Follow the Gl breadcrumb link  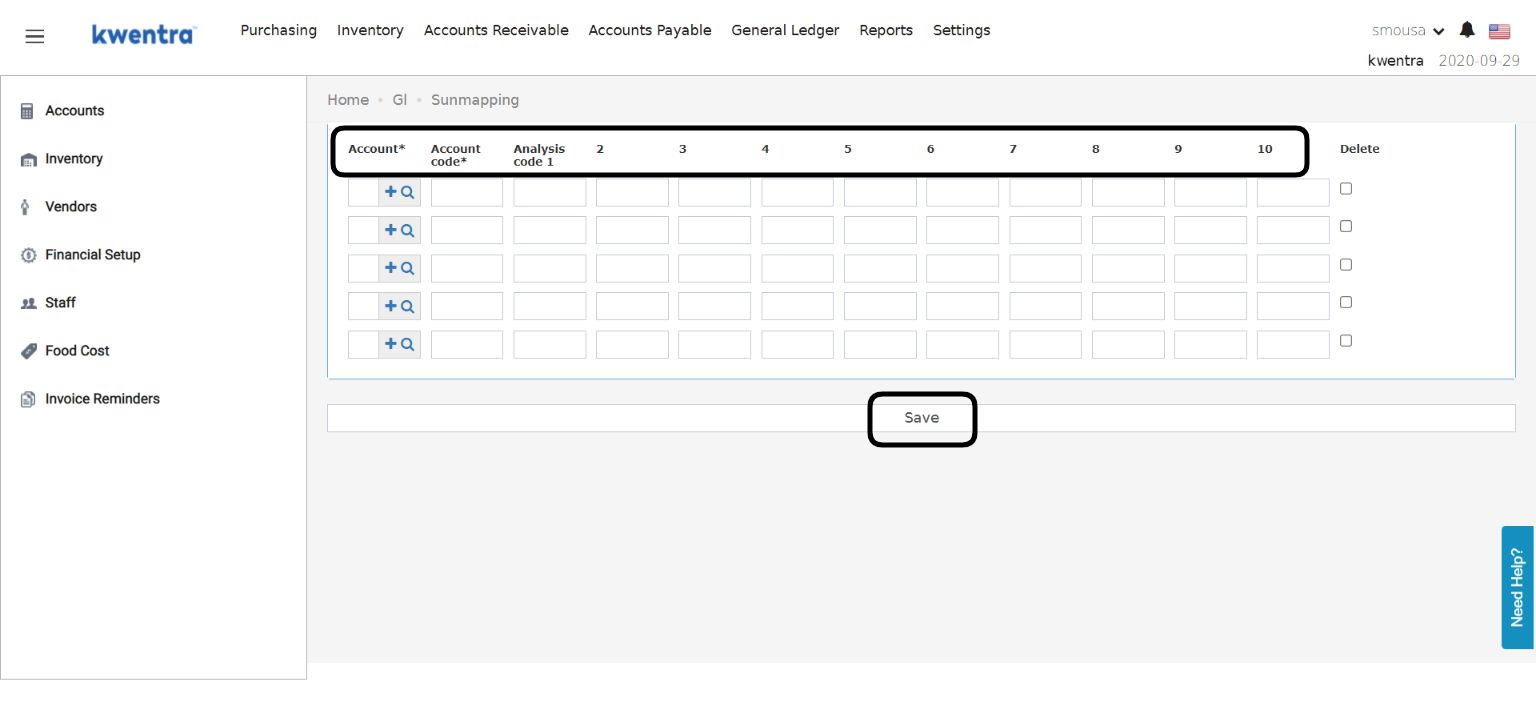[x=400, y=100]
